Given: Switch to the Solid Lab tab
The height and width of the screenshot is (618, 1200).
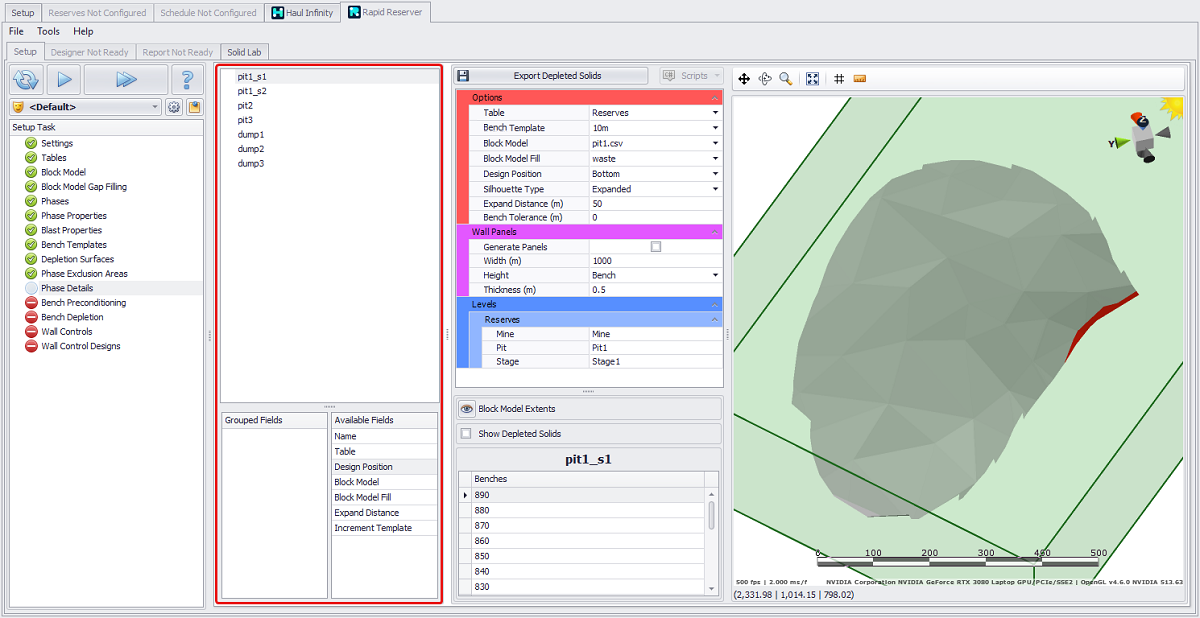Looking at the screenshot, I should pos(245,52).
